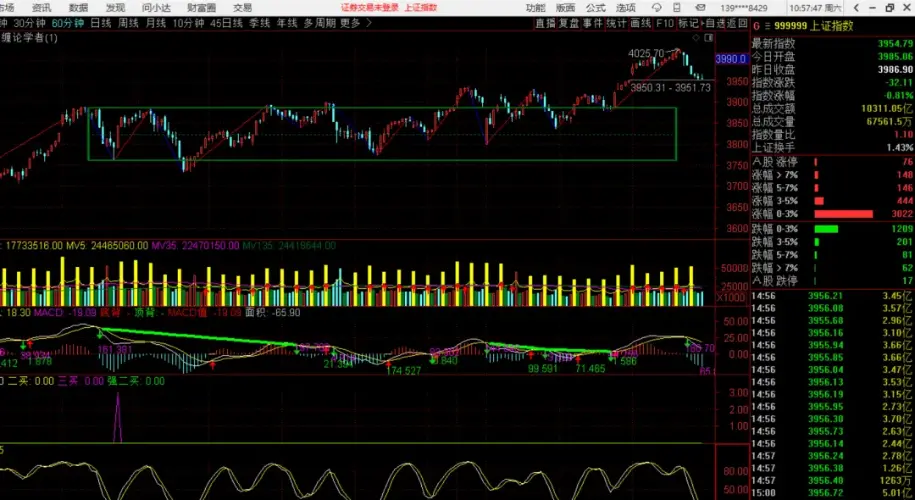The width and height of the screenshot is (915, 500).
Task: Click the panel layout icon atop the chart
Action: (x=708, y=38)
